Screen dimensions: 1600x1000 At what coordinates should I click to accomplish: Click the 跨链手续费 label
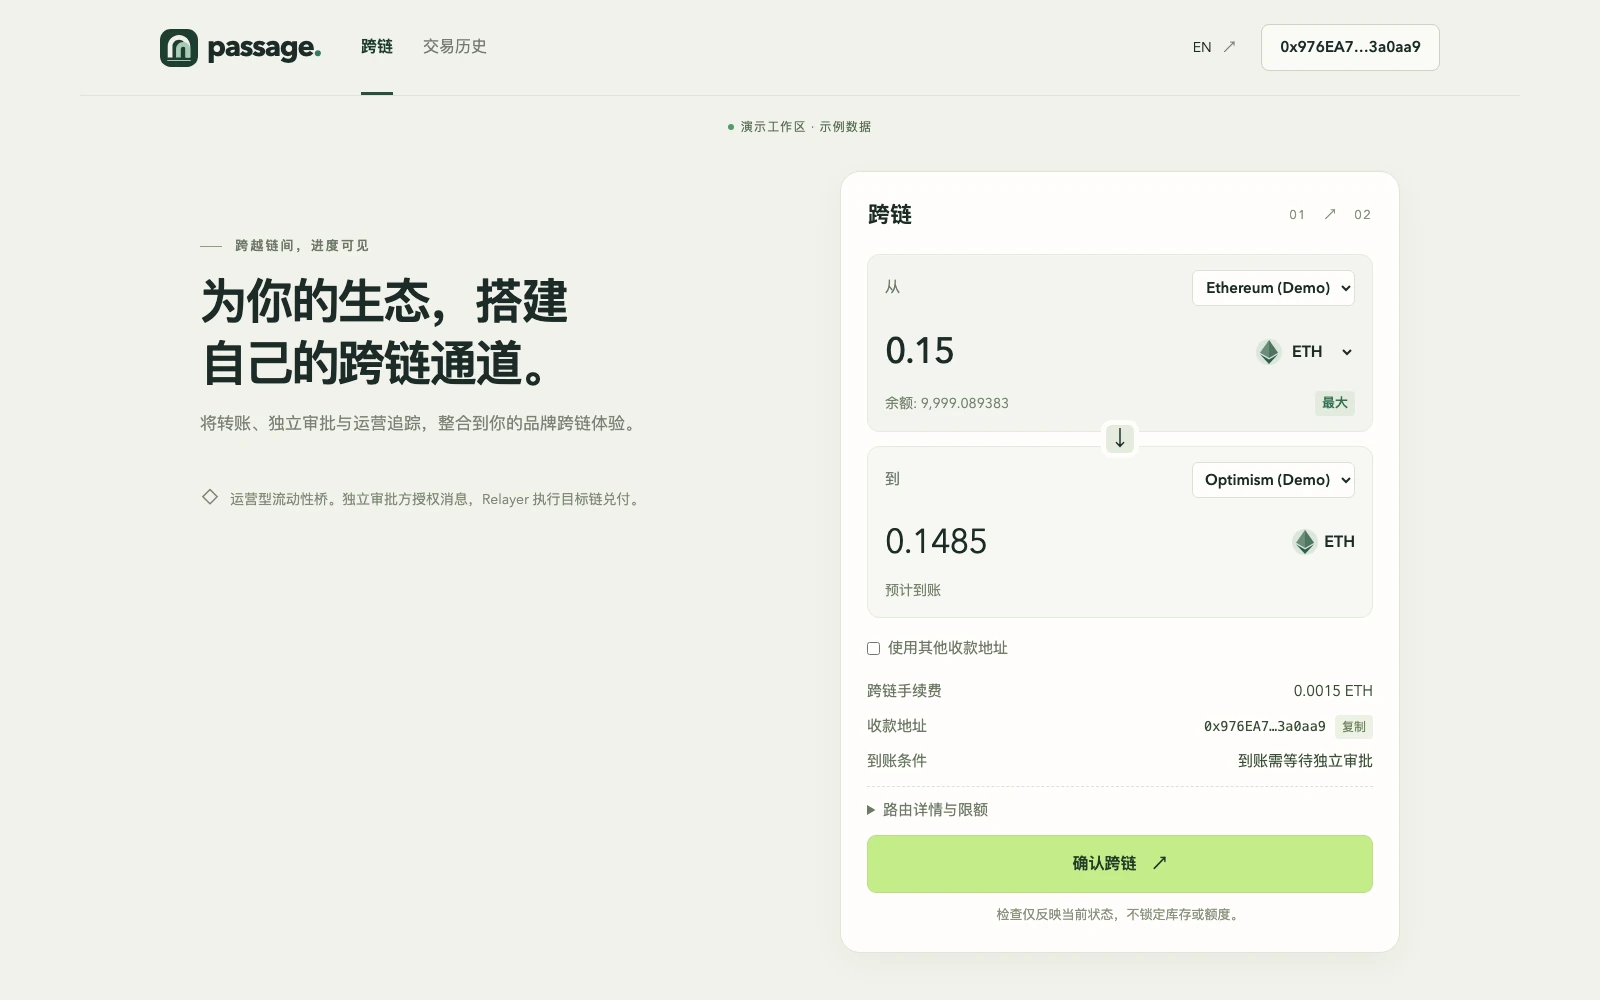tap(904, 691)
